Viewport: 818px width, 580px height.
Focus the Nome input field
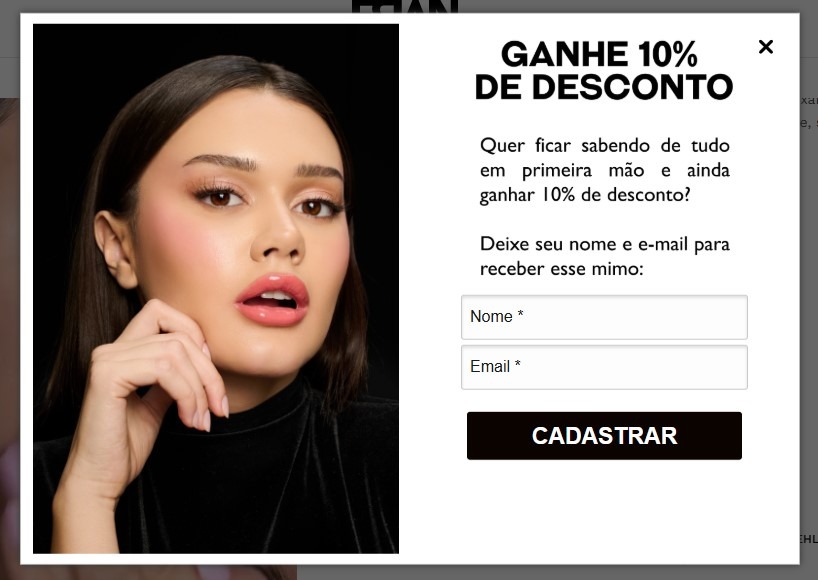604,317
